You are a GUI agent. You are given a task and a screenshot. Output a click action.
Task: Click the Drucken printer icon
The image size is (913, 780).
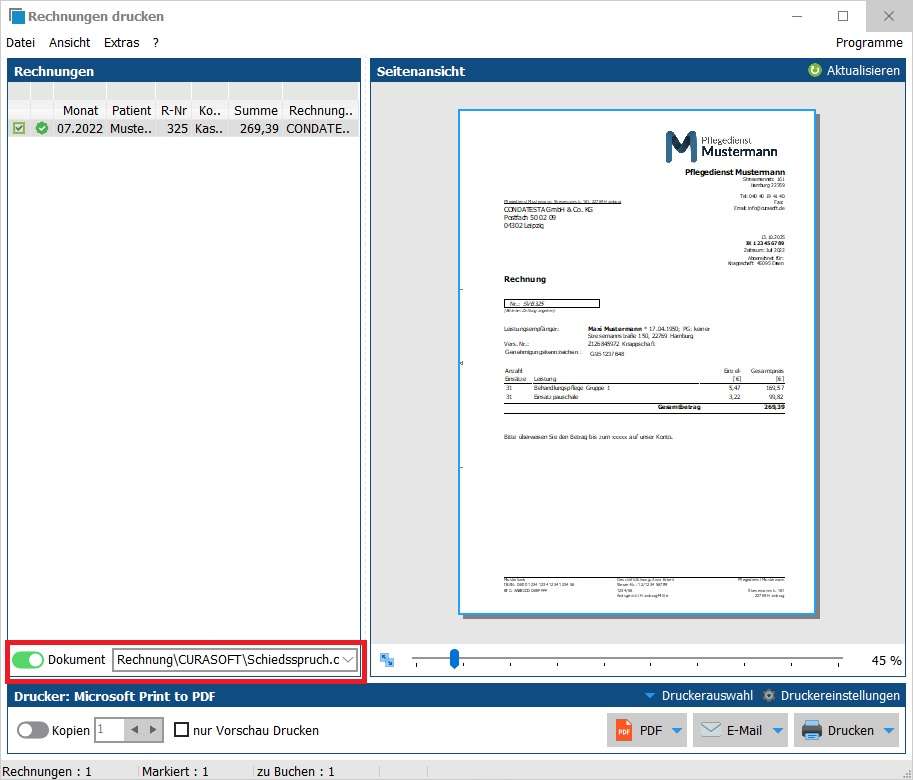point(812,730)
